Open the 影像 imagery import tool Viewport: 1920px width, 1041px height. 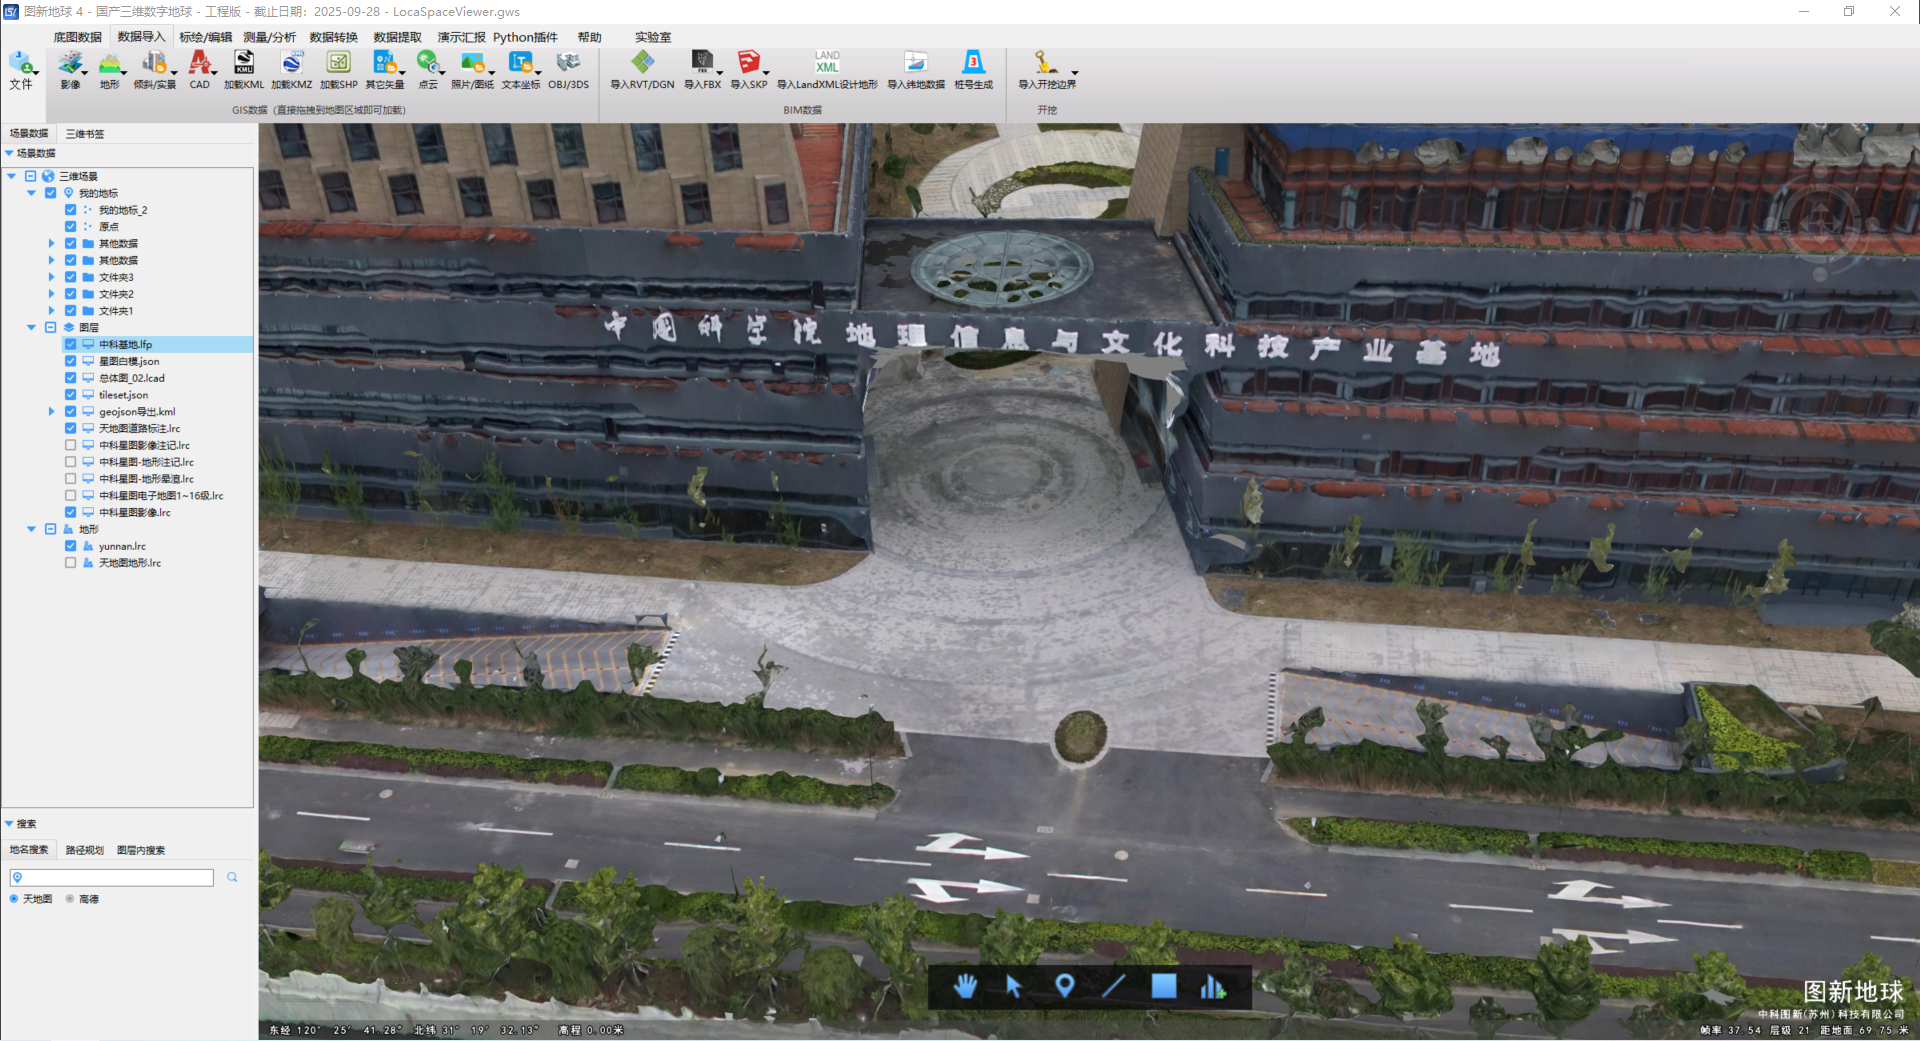[70, 70]
